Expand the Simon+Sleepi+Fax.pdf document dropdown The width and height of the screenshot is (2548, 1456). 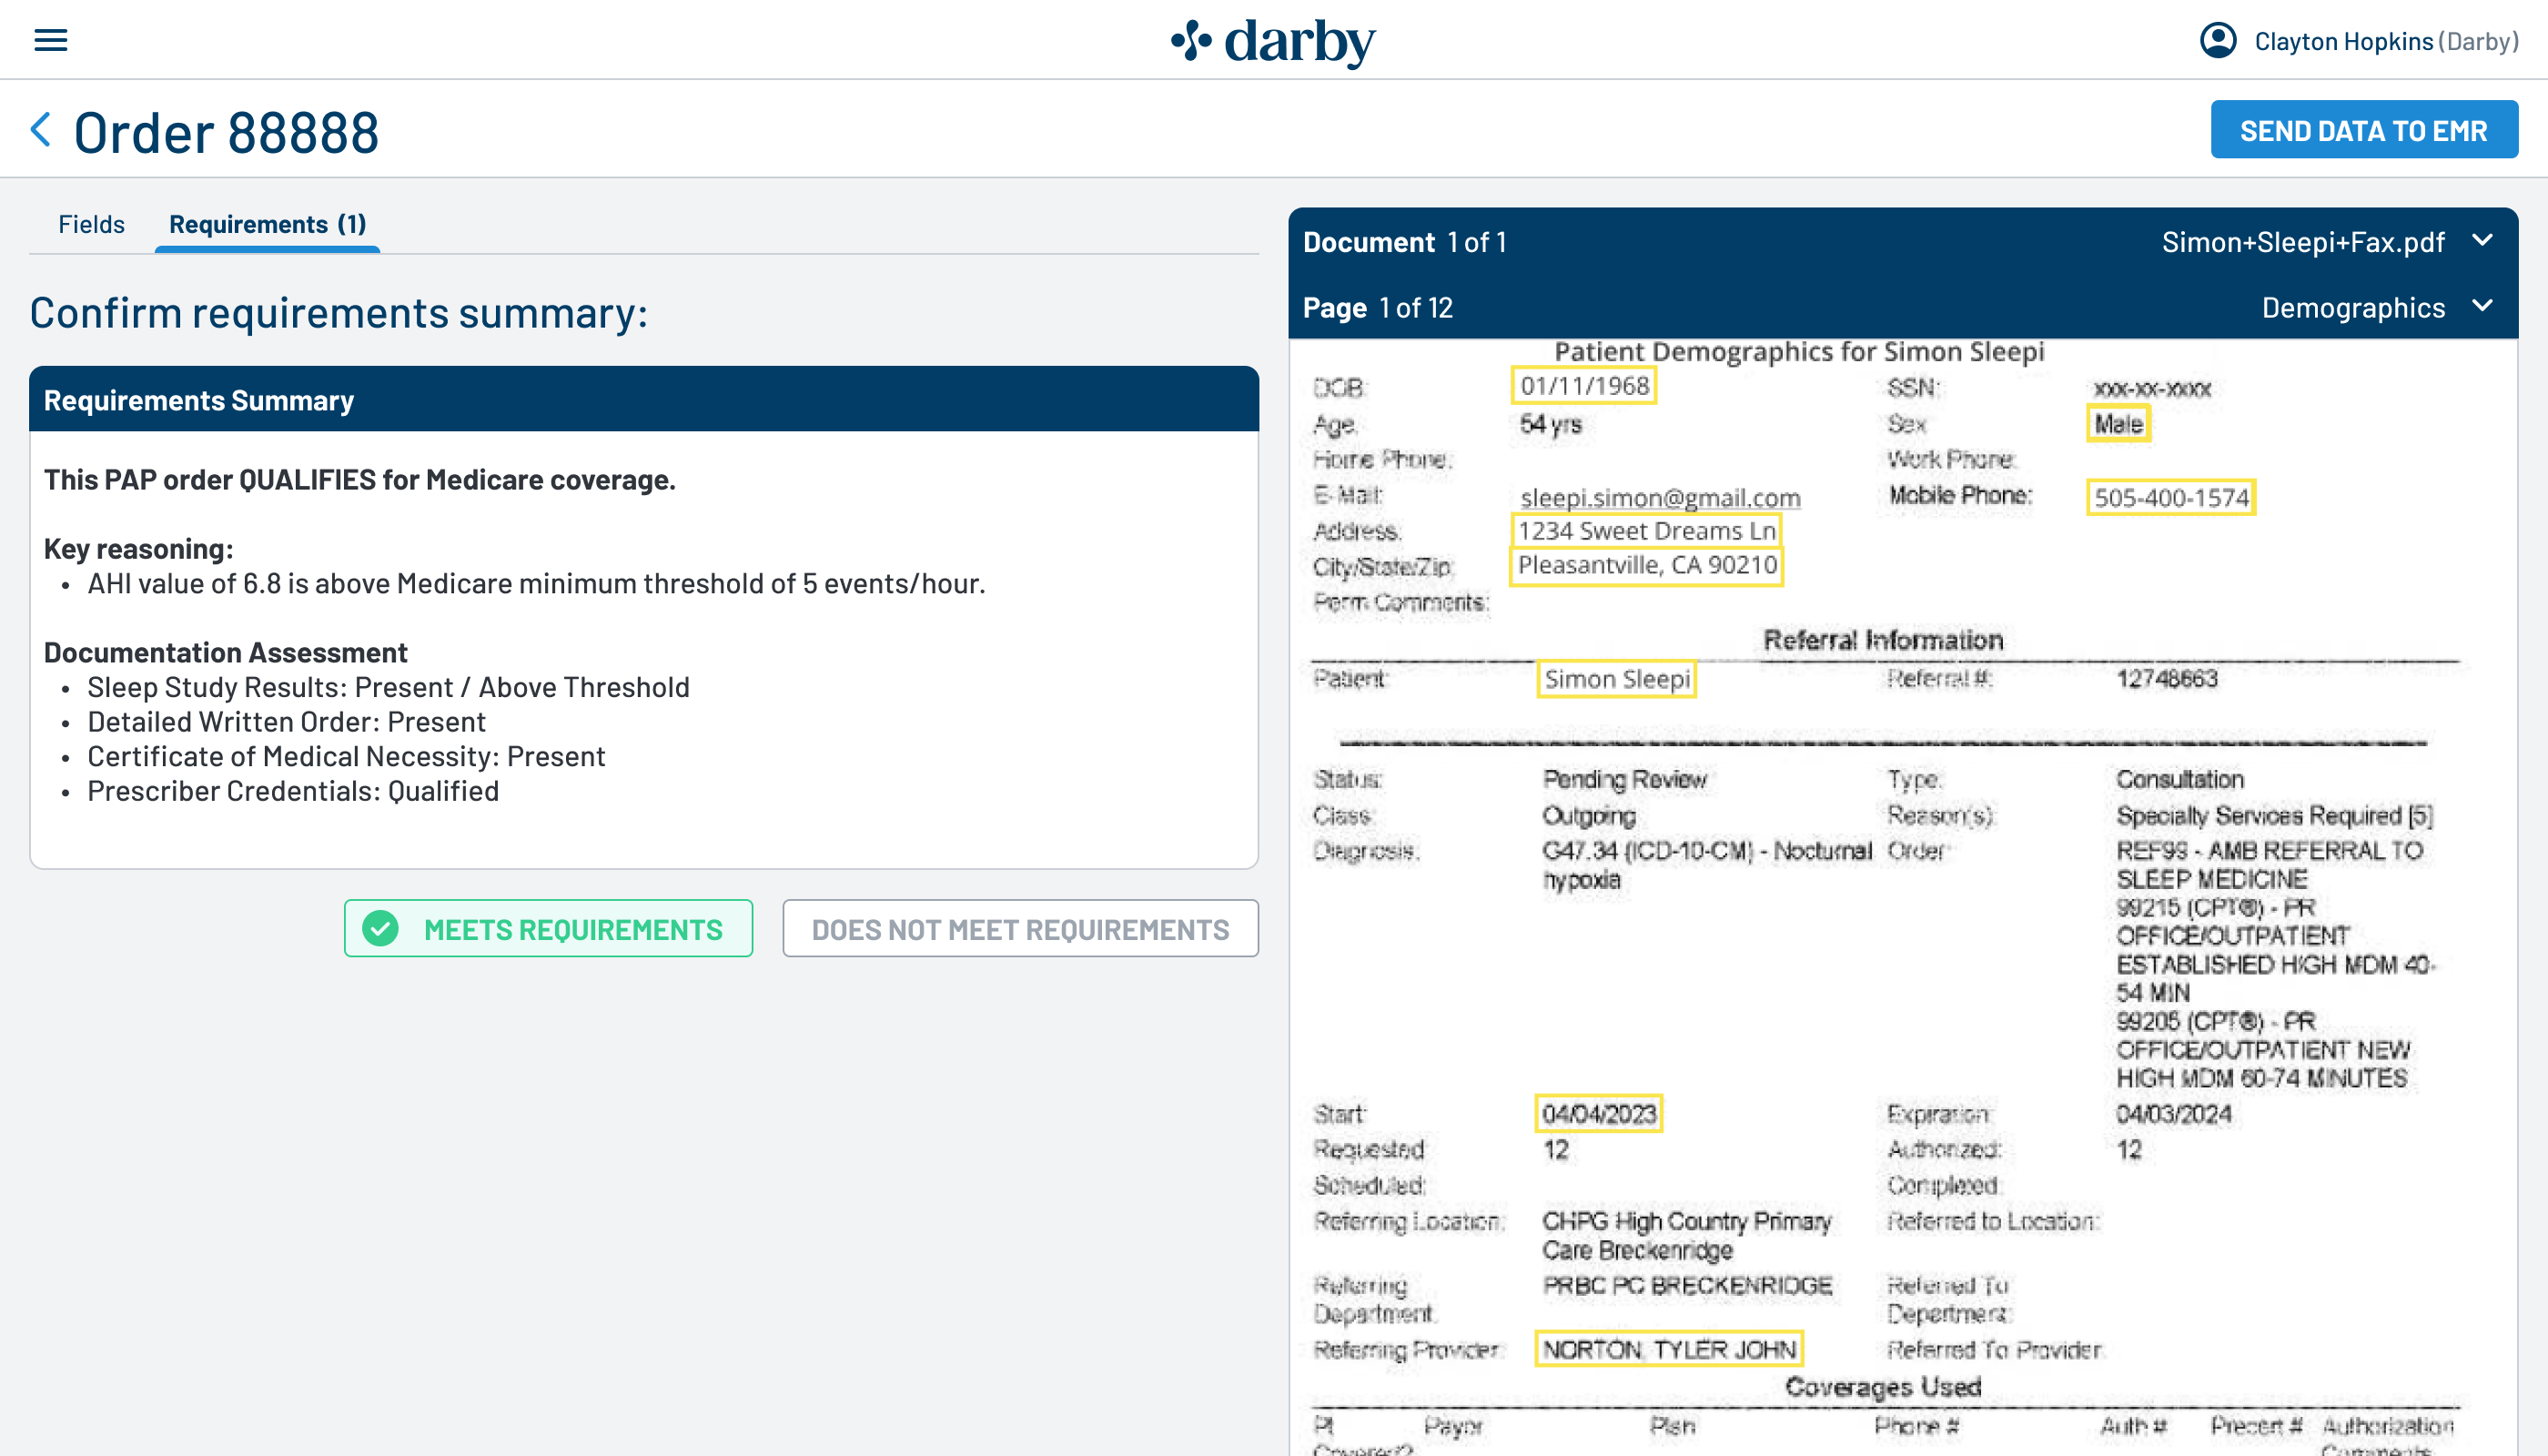click(x=2482, y=241)
